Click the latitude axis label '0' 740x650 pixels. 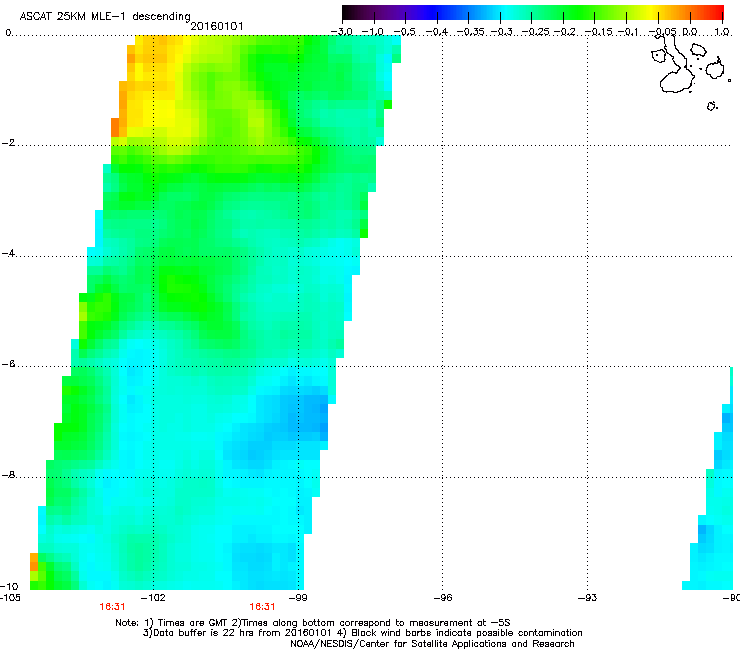click(x=8, y=33)
